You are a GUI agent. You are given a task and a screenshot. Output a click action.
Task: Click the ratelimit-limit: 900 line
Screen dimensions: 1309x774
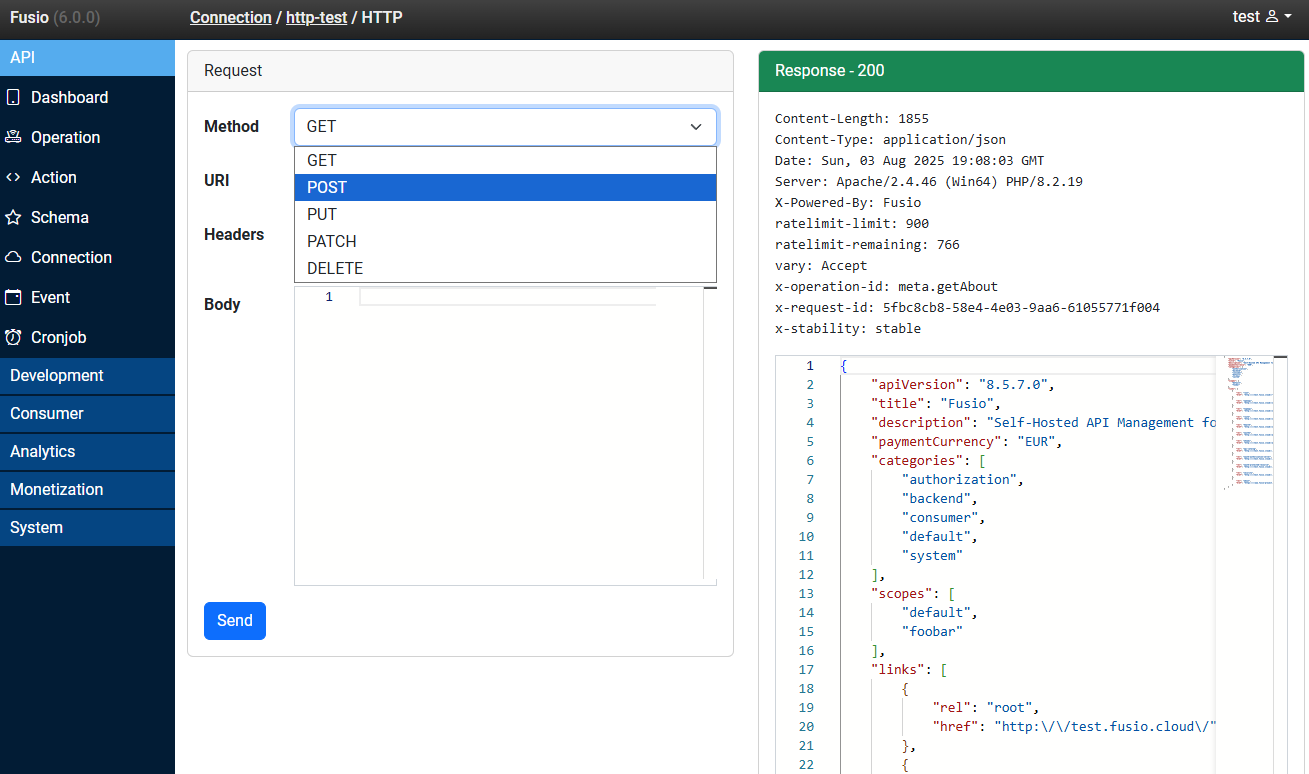click(852, 223)
